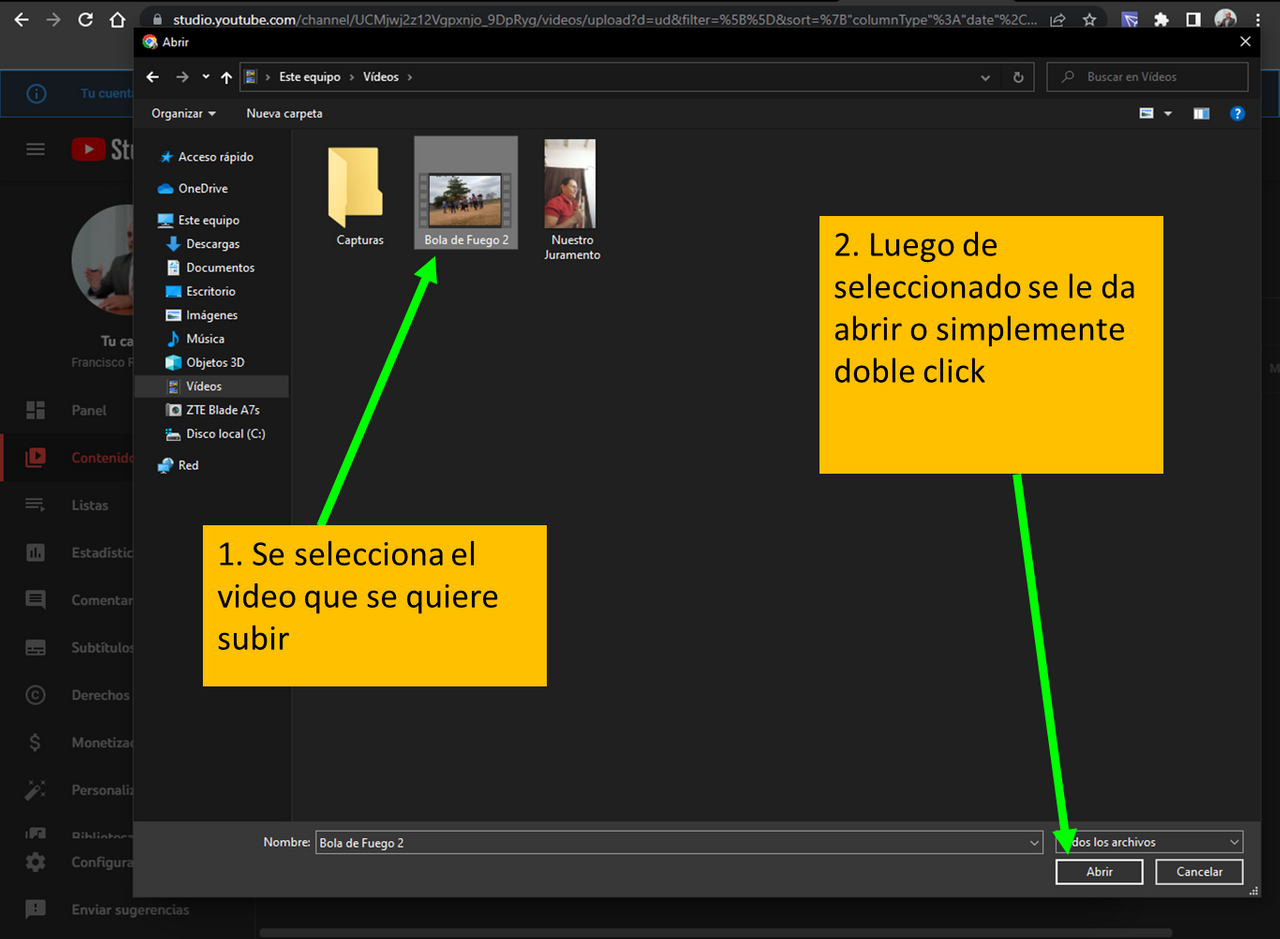Open Chrome three-dot menu

coord(1257,19)
